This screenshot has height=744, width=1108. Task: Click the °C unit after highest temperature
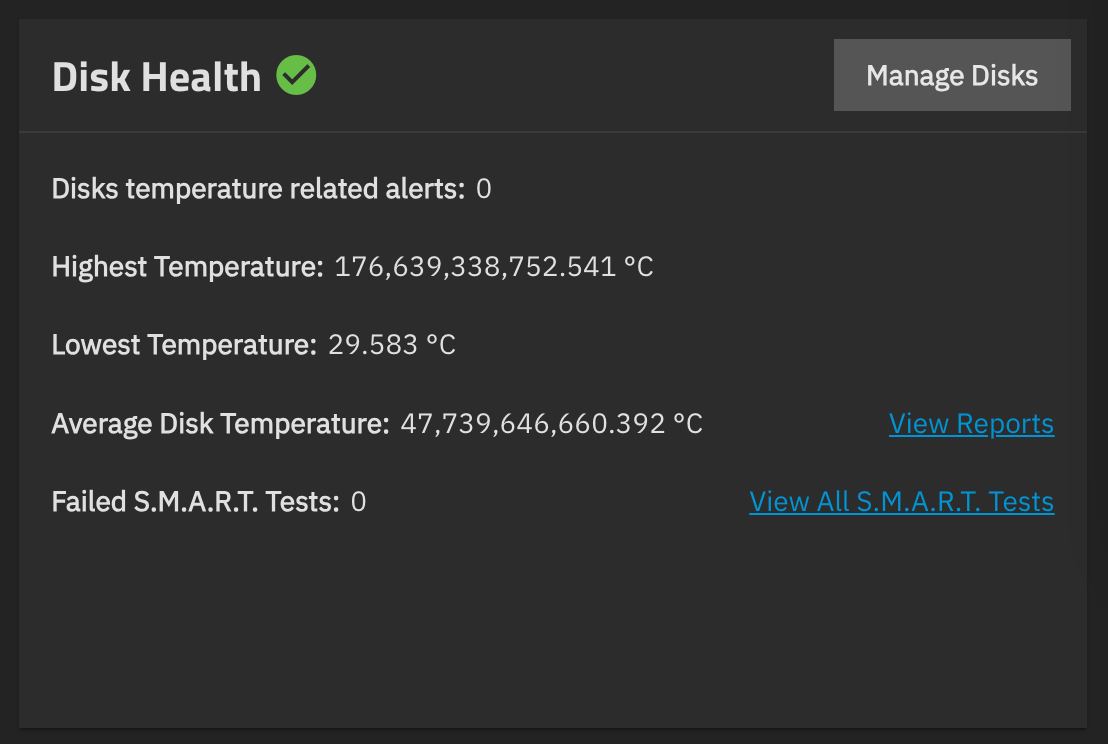coord(639,267)
